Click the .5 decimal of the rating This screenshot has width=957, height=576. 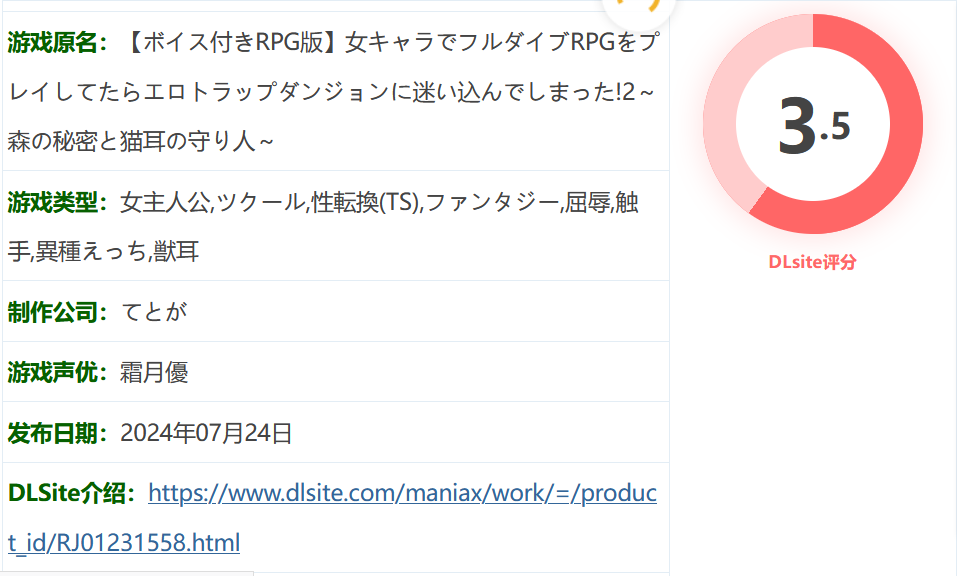click(x=836, y=128)
